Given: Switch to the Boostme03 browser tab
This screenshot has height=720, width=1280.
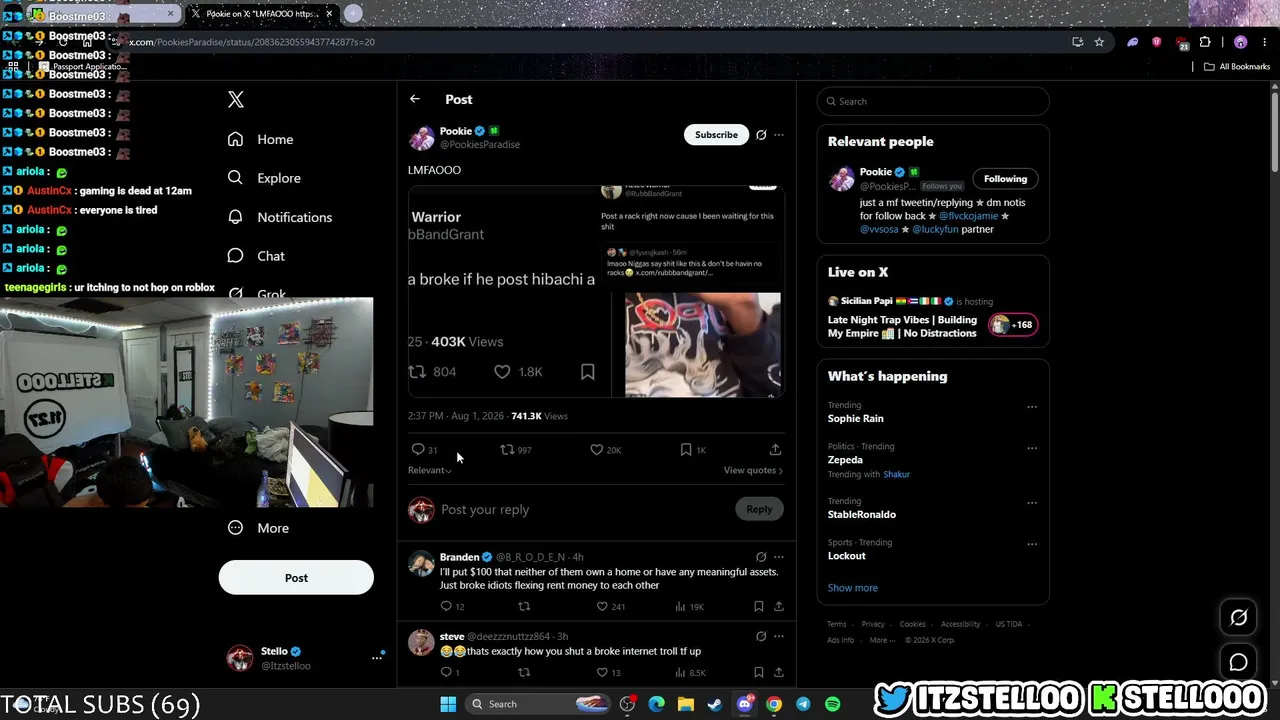Looking at the screenshot, I should 102,14.
